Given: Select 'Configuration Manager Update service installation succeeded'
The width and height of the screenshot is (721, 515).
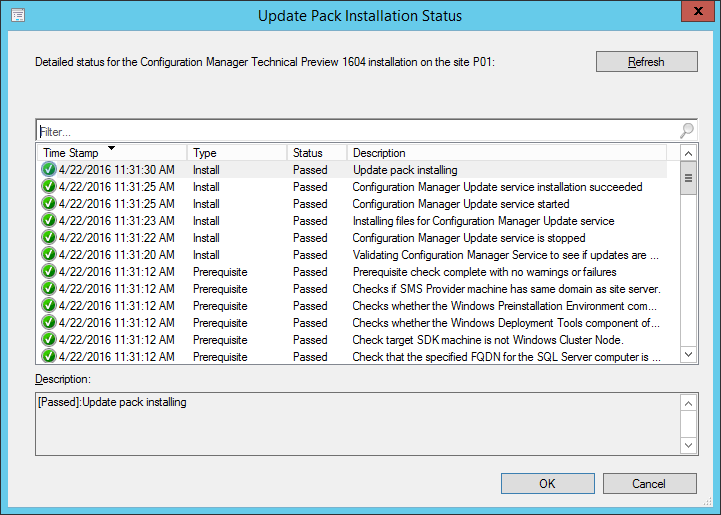Looking at the screenshot, I should [498, 187].
